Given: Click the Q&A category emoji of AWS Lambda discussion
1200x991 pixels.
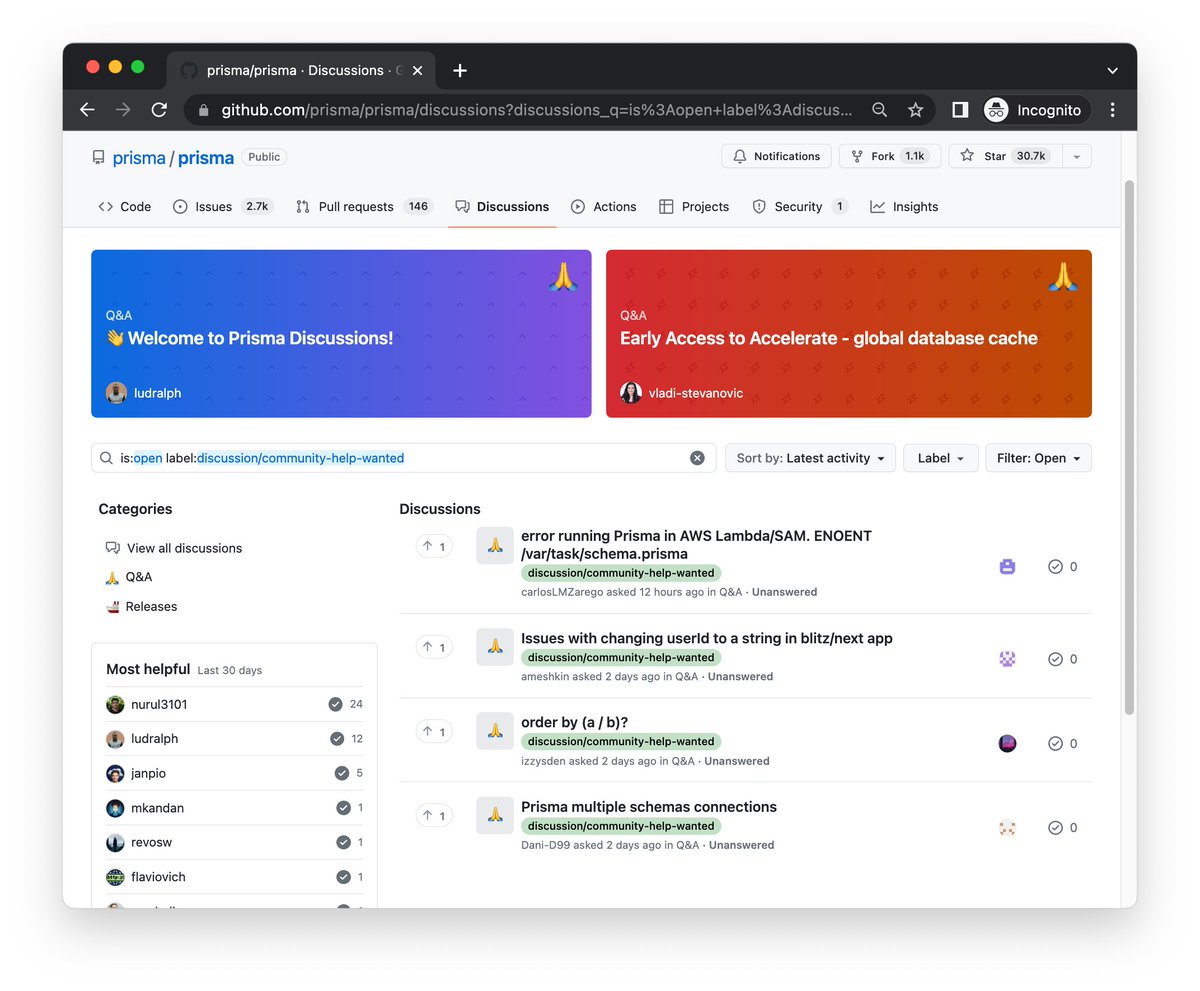Looking at the screenshot, I should tap(494, 546).
